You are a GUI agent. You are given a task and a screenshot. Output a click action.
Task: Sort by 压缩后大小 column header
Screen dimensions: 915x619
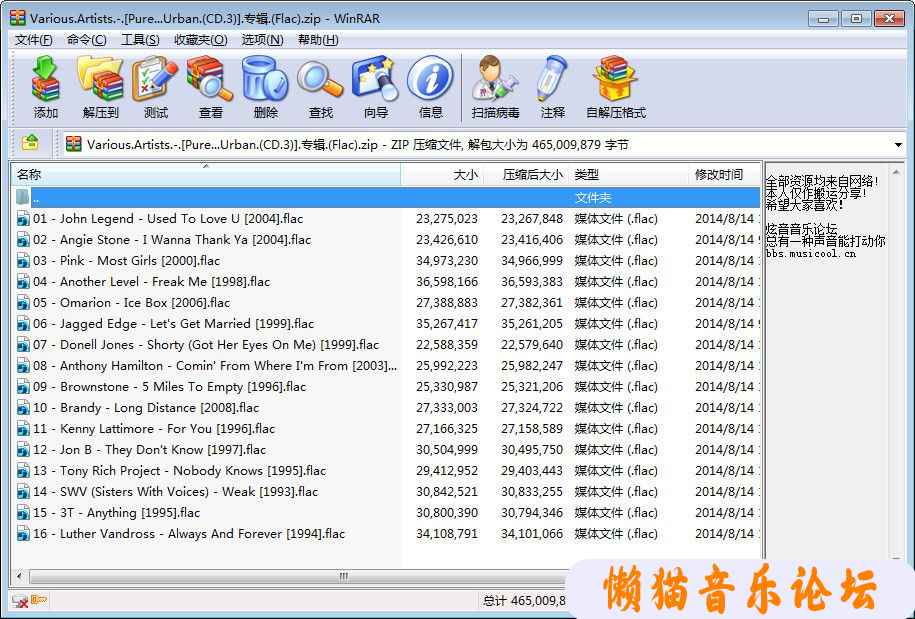tap(525, 174)
